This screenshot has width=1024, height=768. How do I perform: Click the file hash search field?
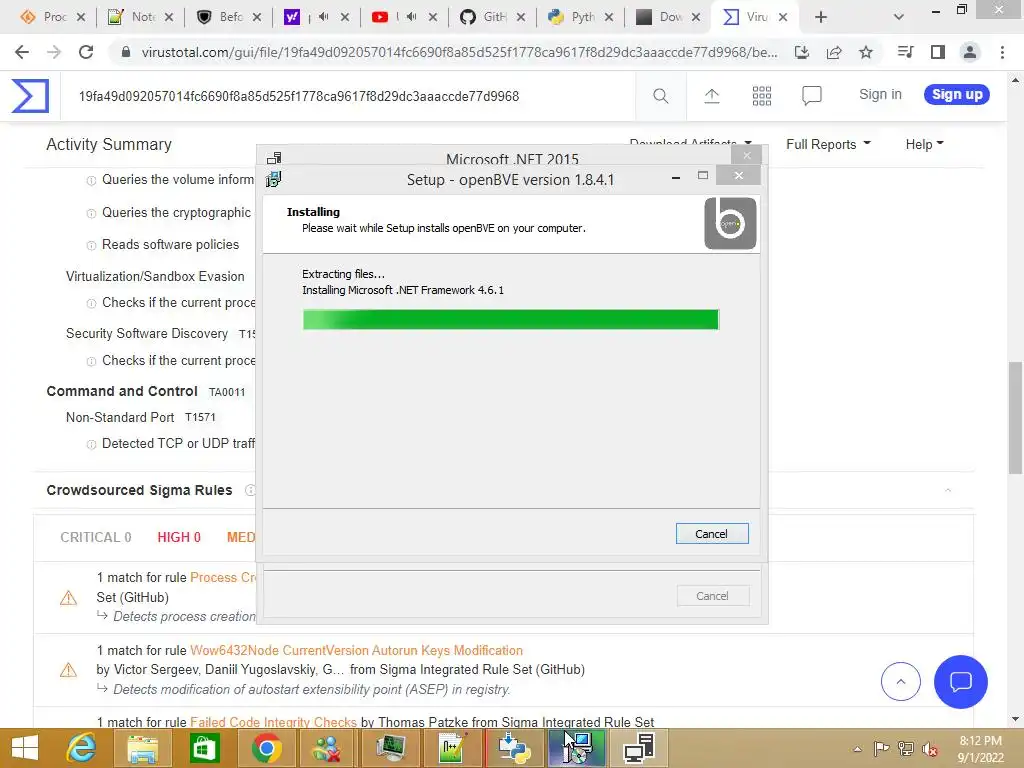click(x=348, y=97)
